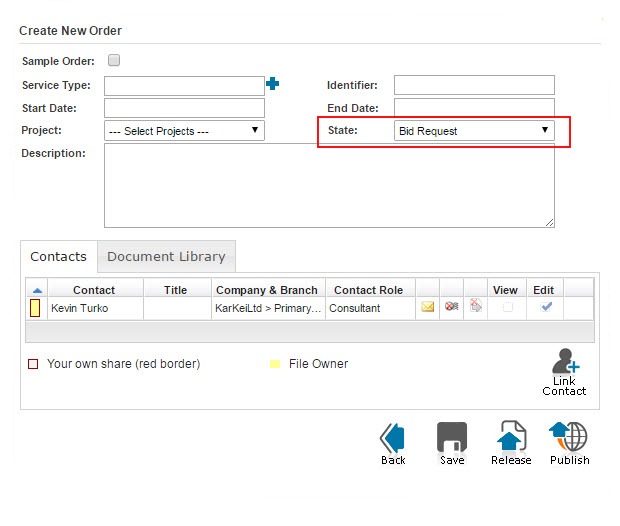
Task: Click the blue plus icon beside Service Type
Action: pyautogui.click(x=272, y=84)
